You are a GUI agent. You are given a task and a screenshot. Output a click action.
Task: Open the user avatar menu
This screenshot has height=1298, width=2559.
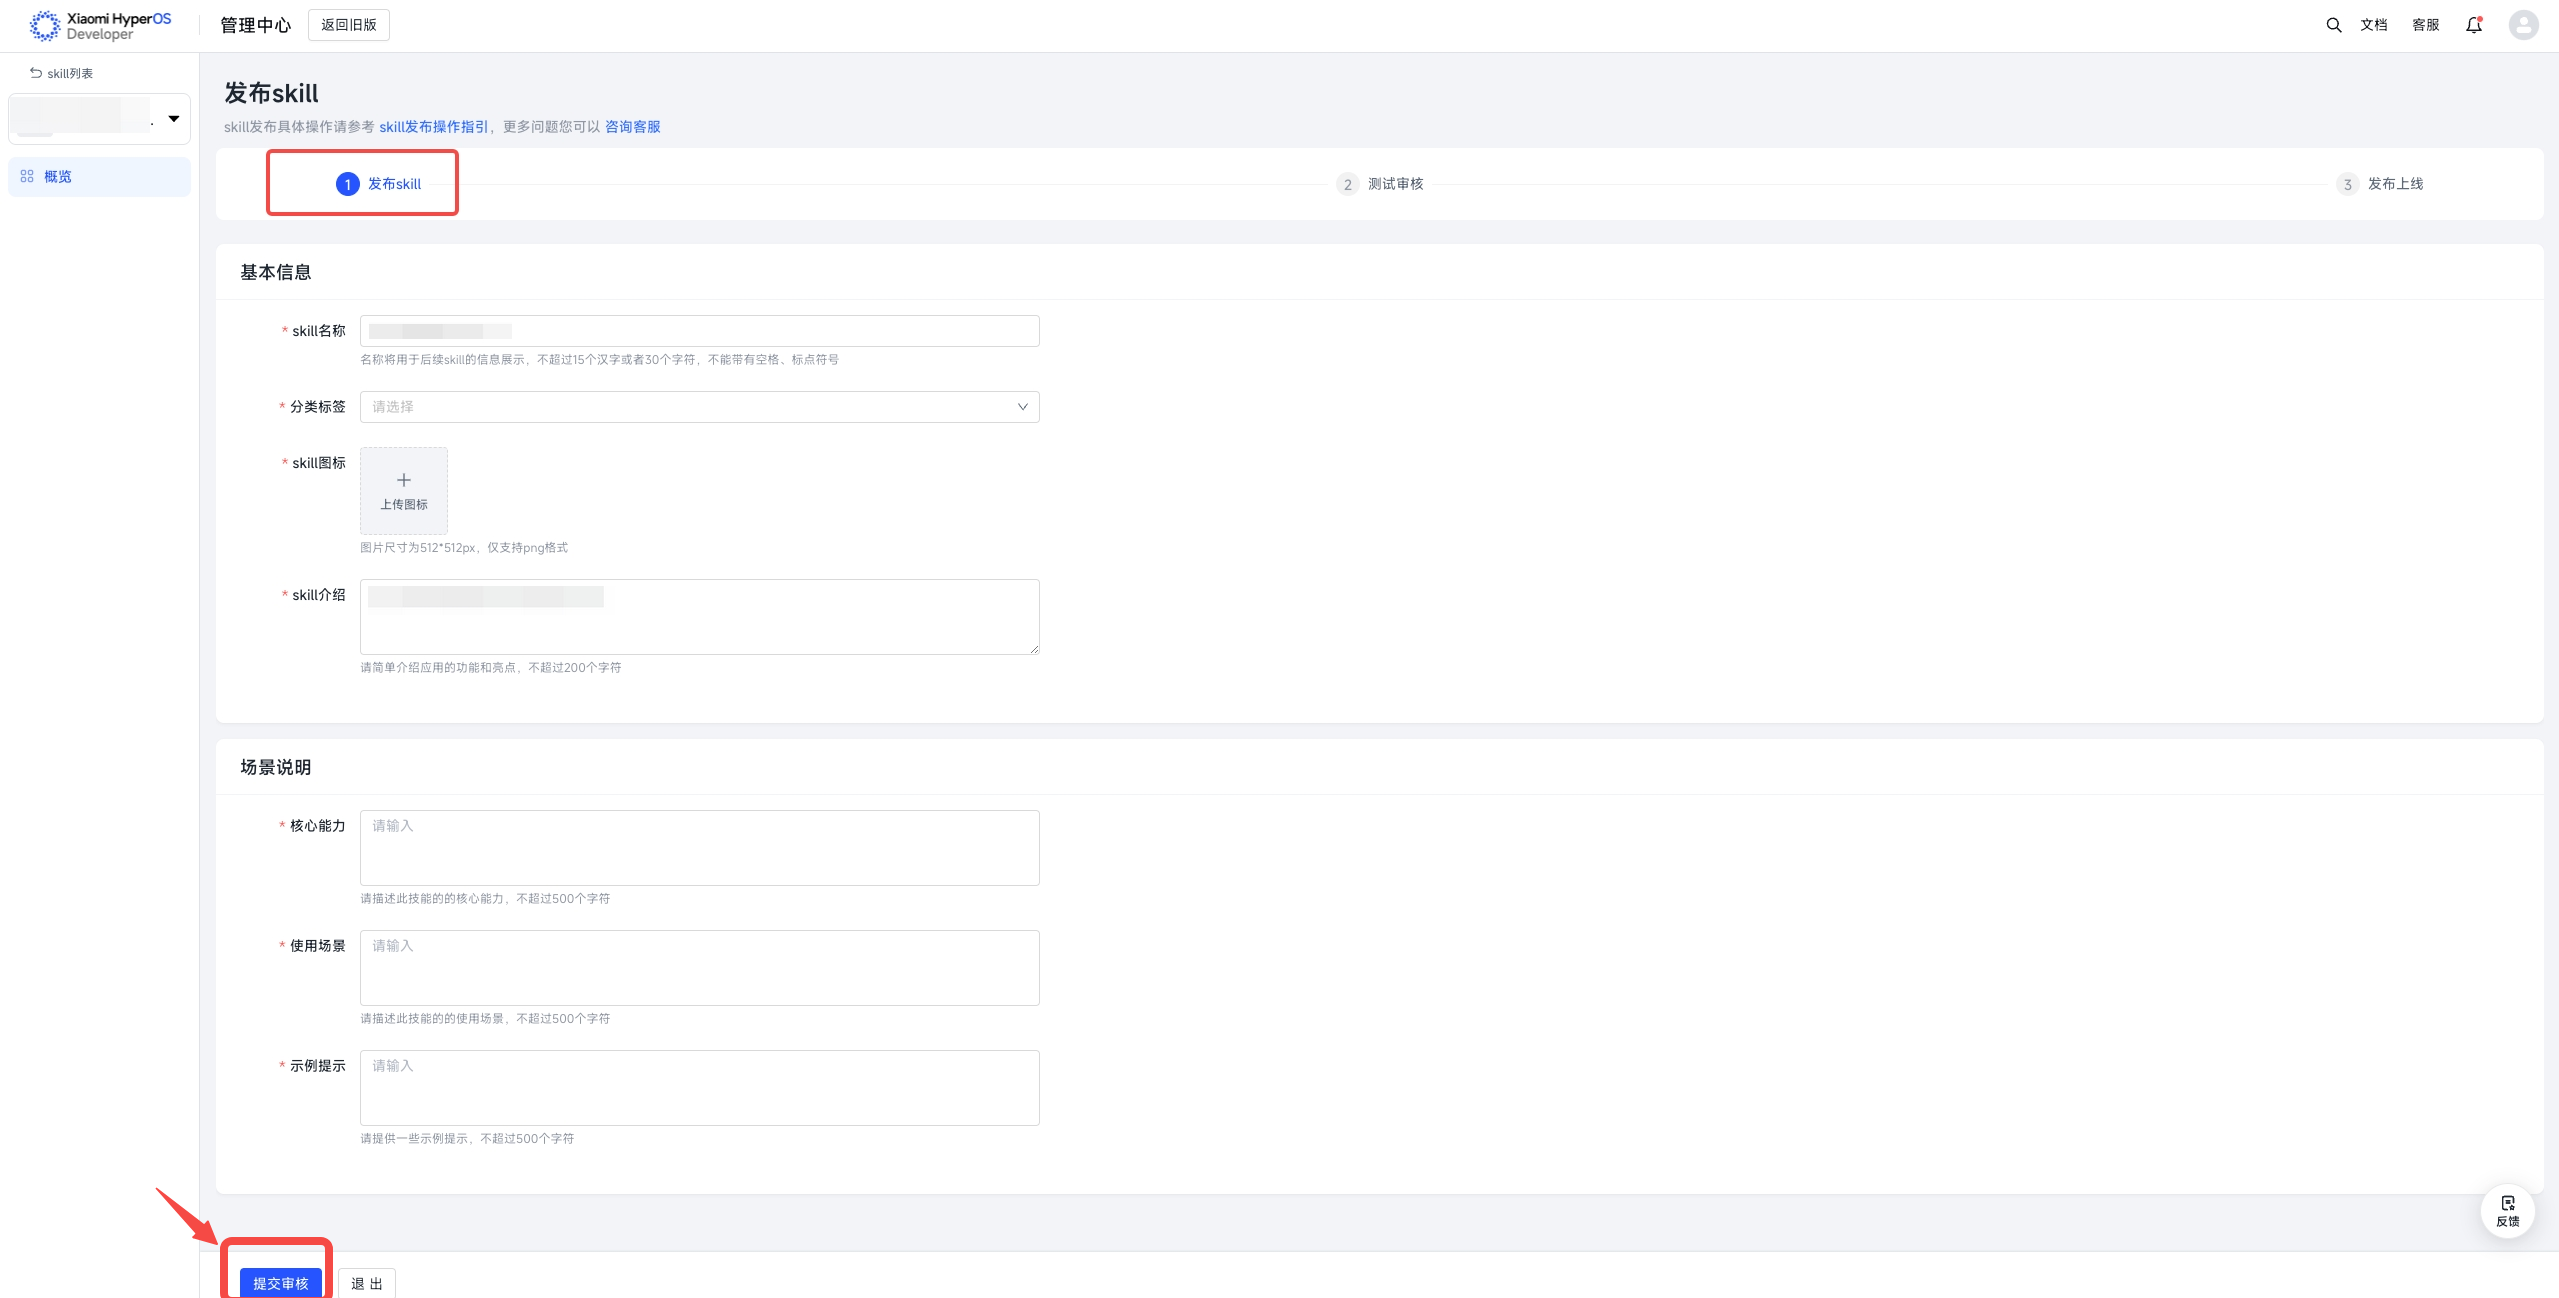(2523, 25)
